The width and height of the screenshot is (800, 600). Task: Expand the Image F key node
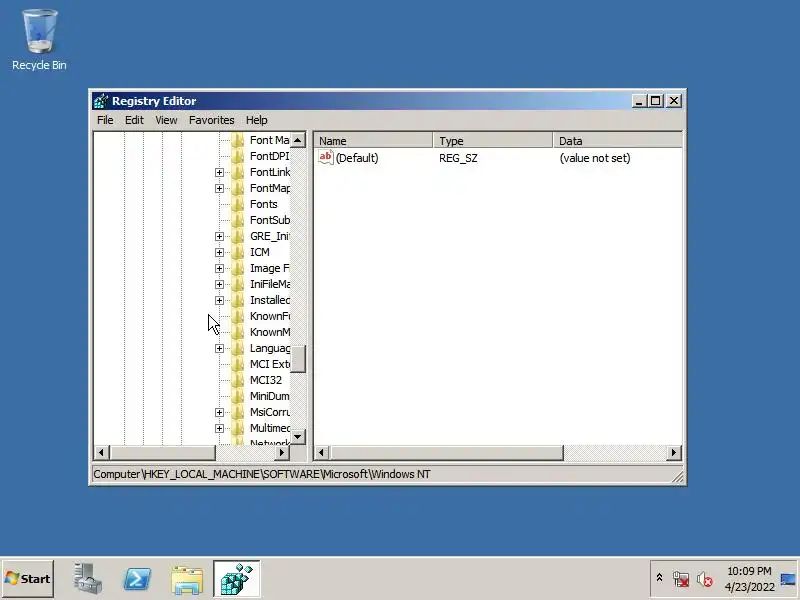point(219,268)
